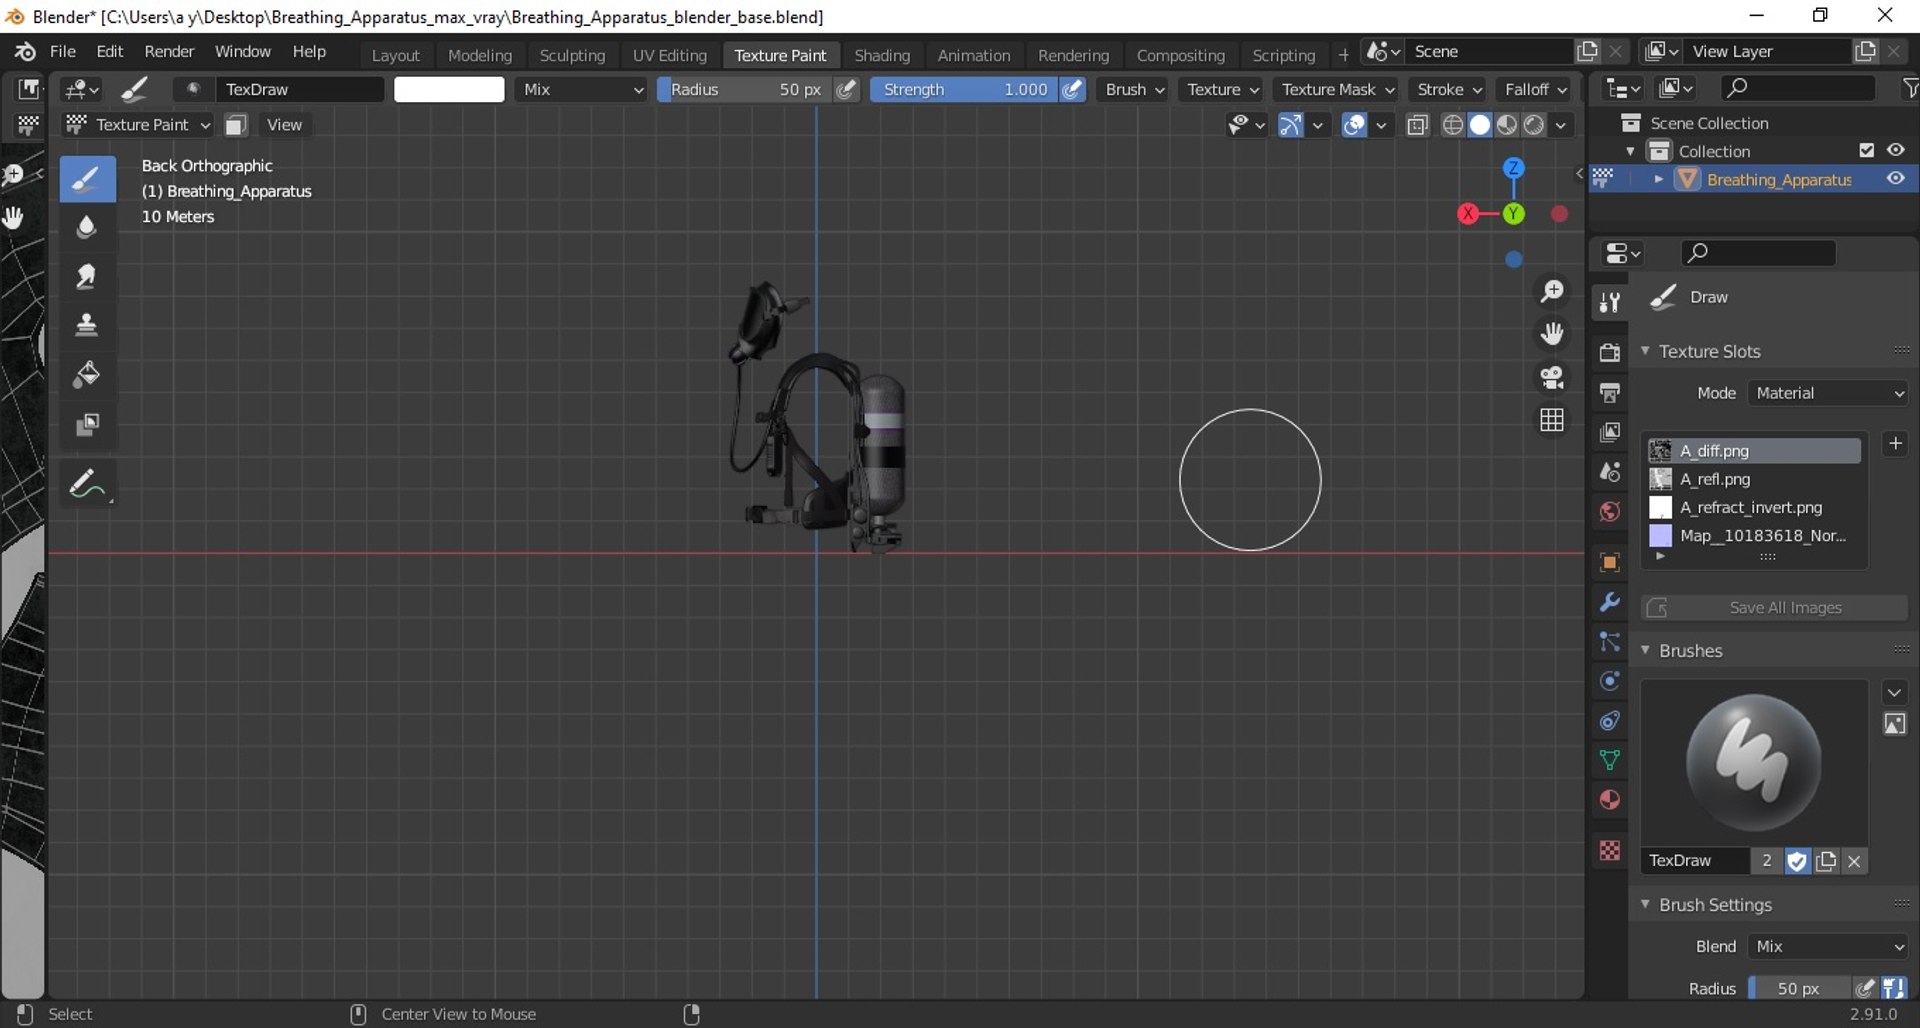The height and width of the screenshot is (1028, 1920).
Task: Select the Mask tool
Action: (x=87, y=425)
